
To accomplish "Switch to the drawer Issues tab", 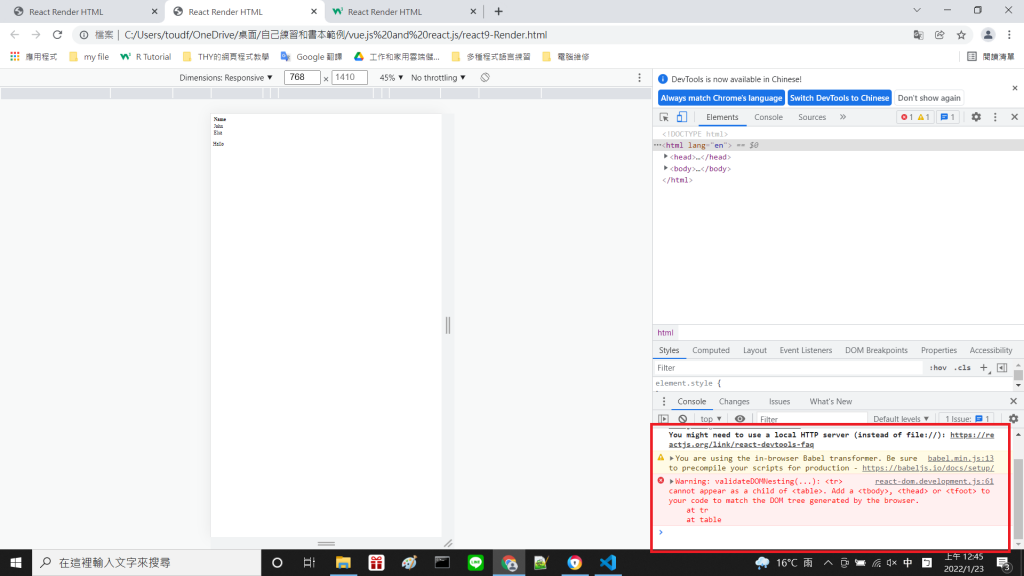I will point(779,402).
